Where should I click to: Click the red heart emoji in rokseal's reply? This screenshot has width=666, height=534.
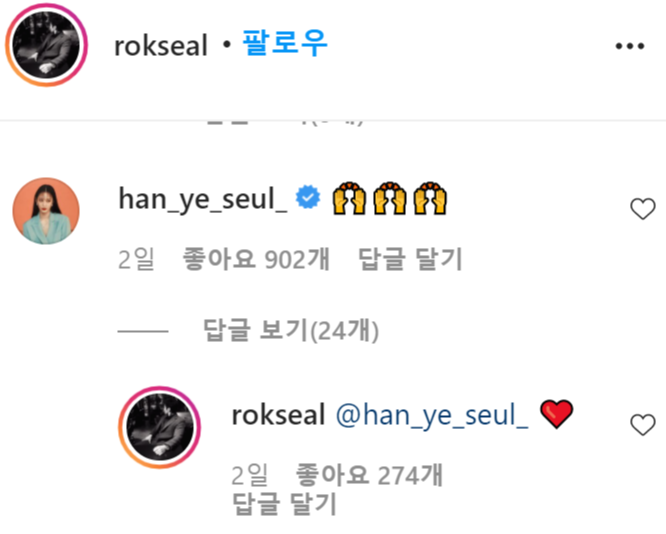(556, 414)
